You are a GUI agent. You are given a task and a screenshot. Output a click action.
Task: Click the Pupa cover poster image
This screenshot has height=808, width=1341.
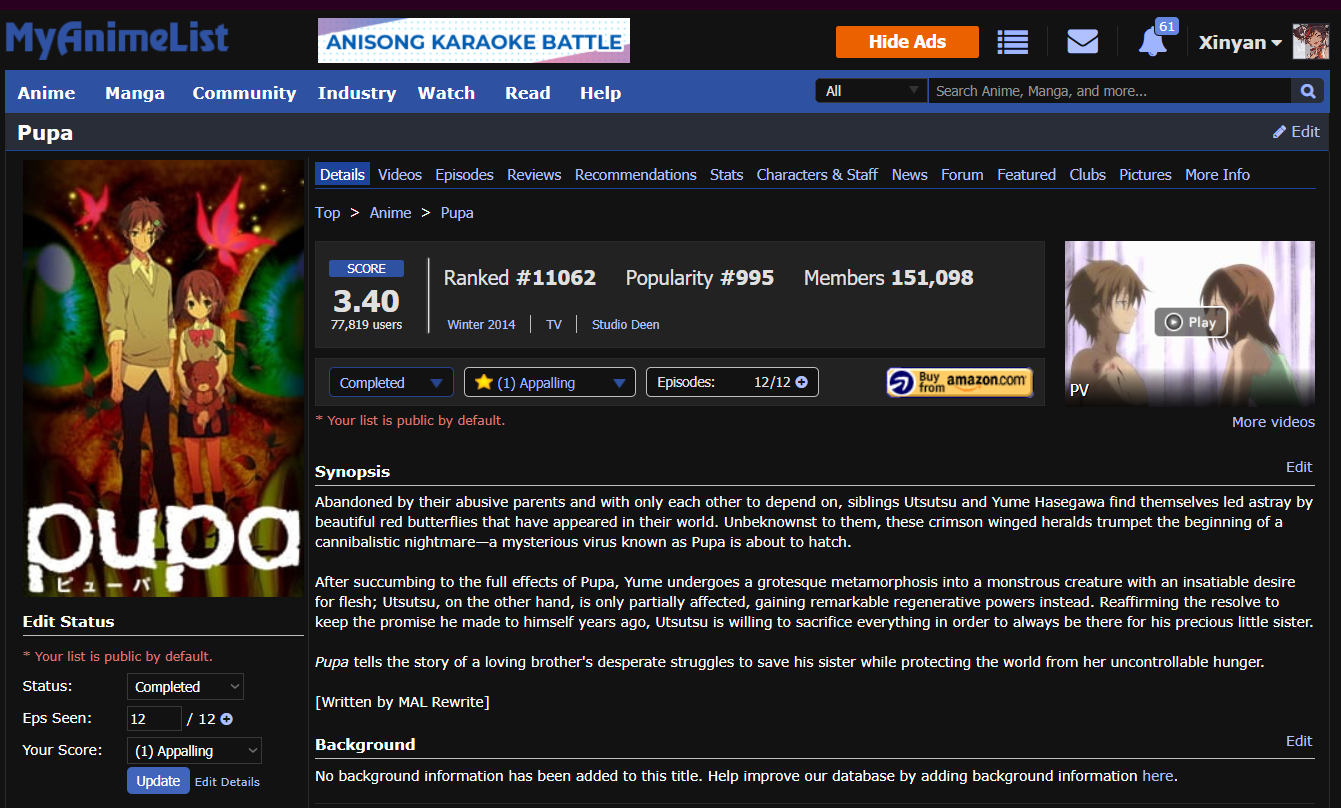(x=163, y=378)
